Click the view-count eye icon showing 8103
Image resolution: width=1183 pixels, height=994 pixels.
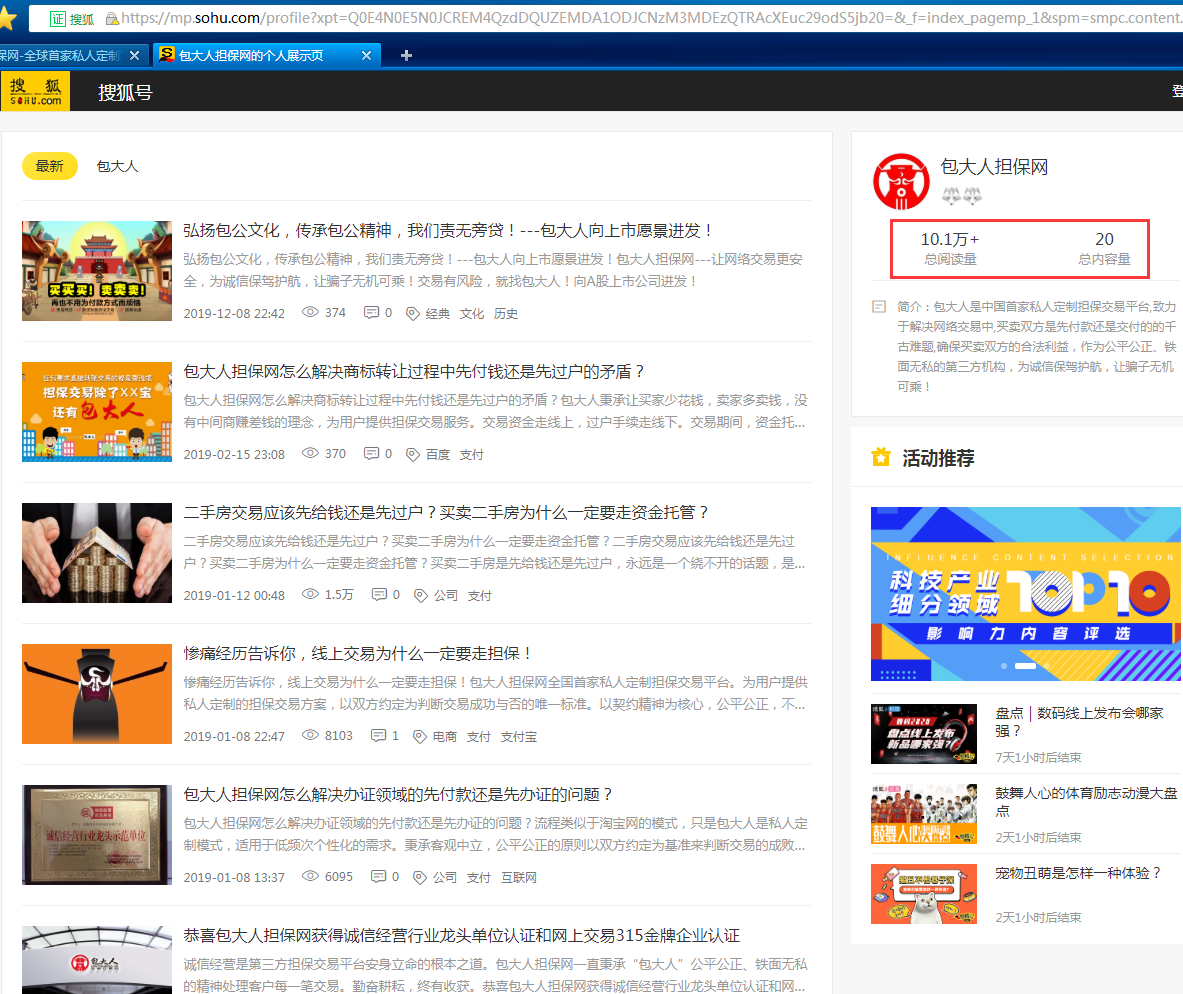coord(310,735)
